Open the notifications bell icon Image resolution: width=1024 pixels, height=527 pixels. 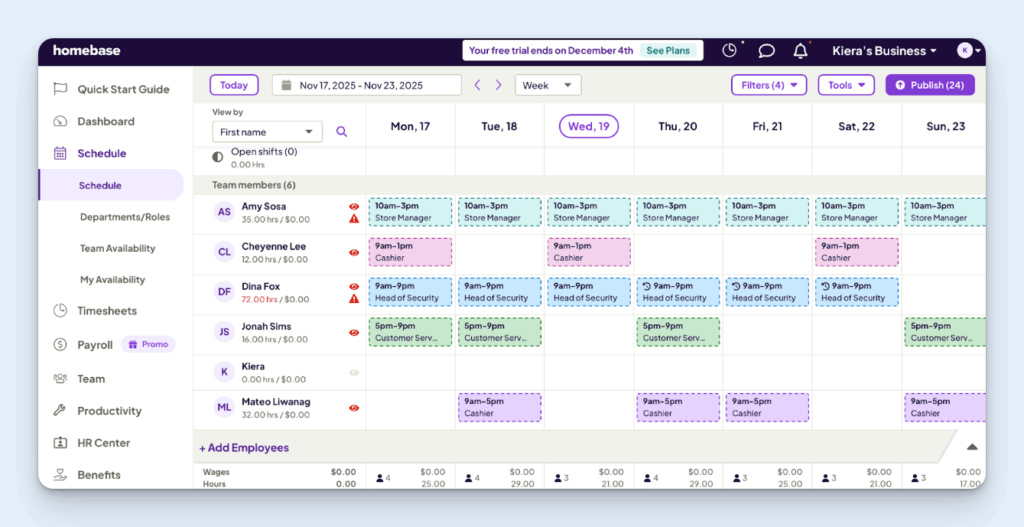800,51
